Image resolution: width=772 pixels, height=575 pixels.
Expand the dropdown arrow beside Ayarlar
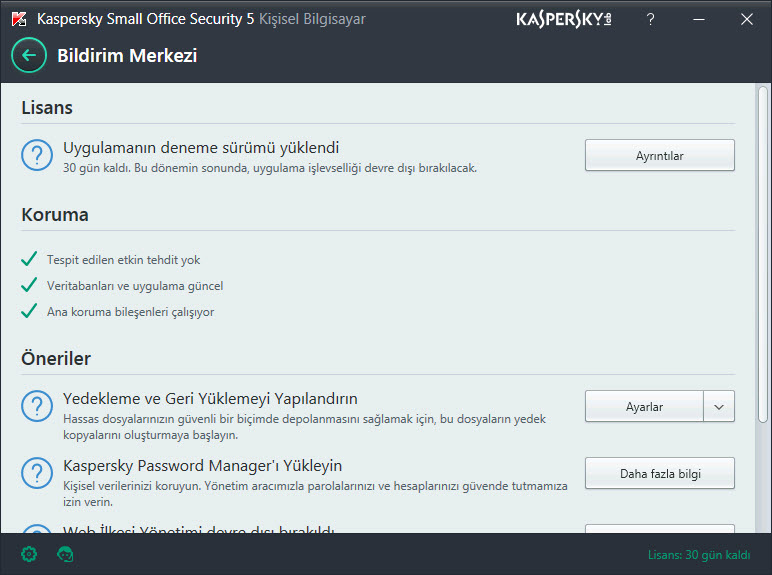click(719, 406)
